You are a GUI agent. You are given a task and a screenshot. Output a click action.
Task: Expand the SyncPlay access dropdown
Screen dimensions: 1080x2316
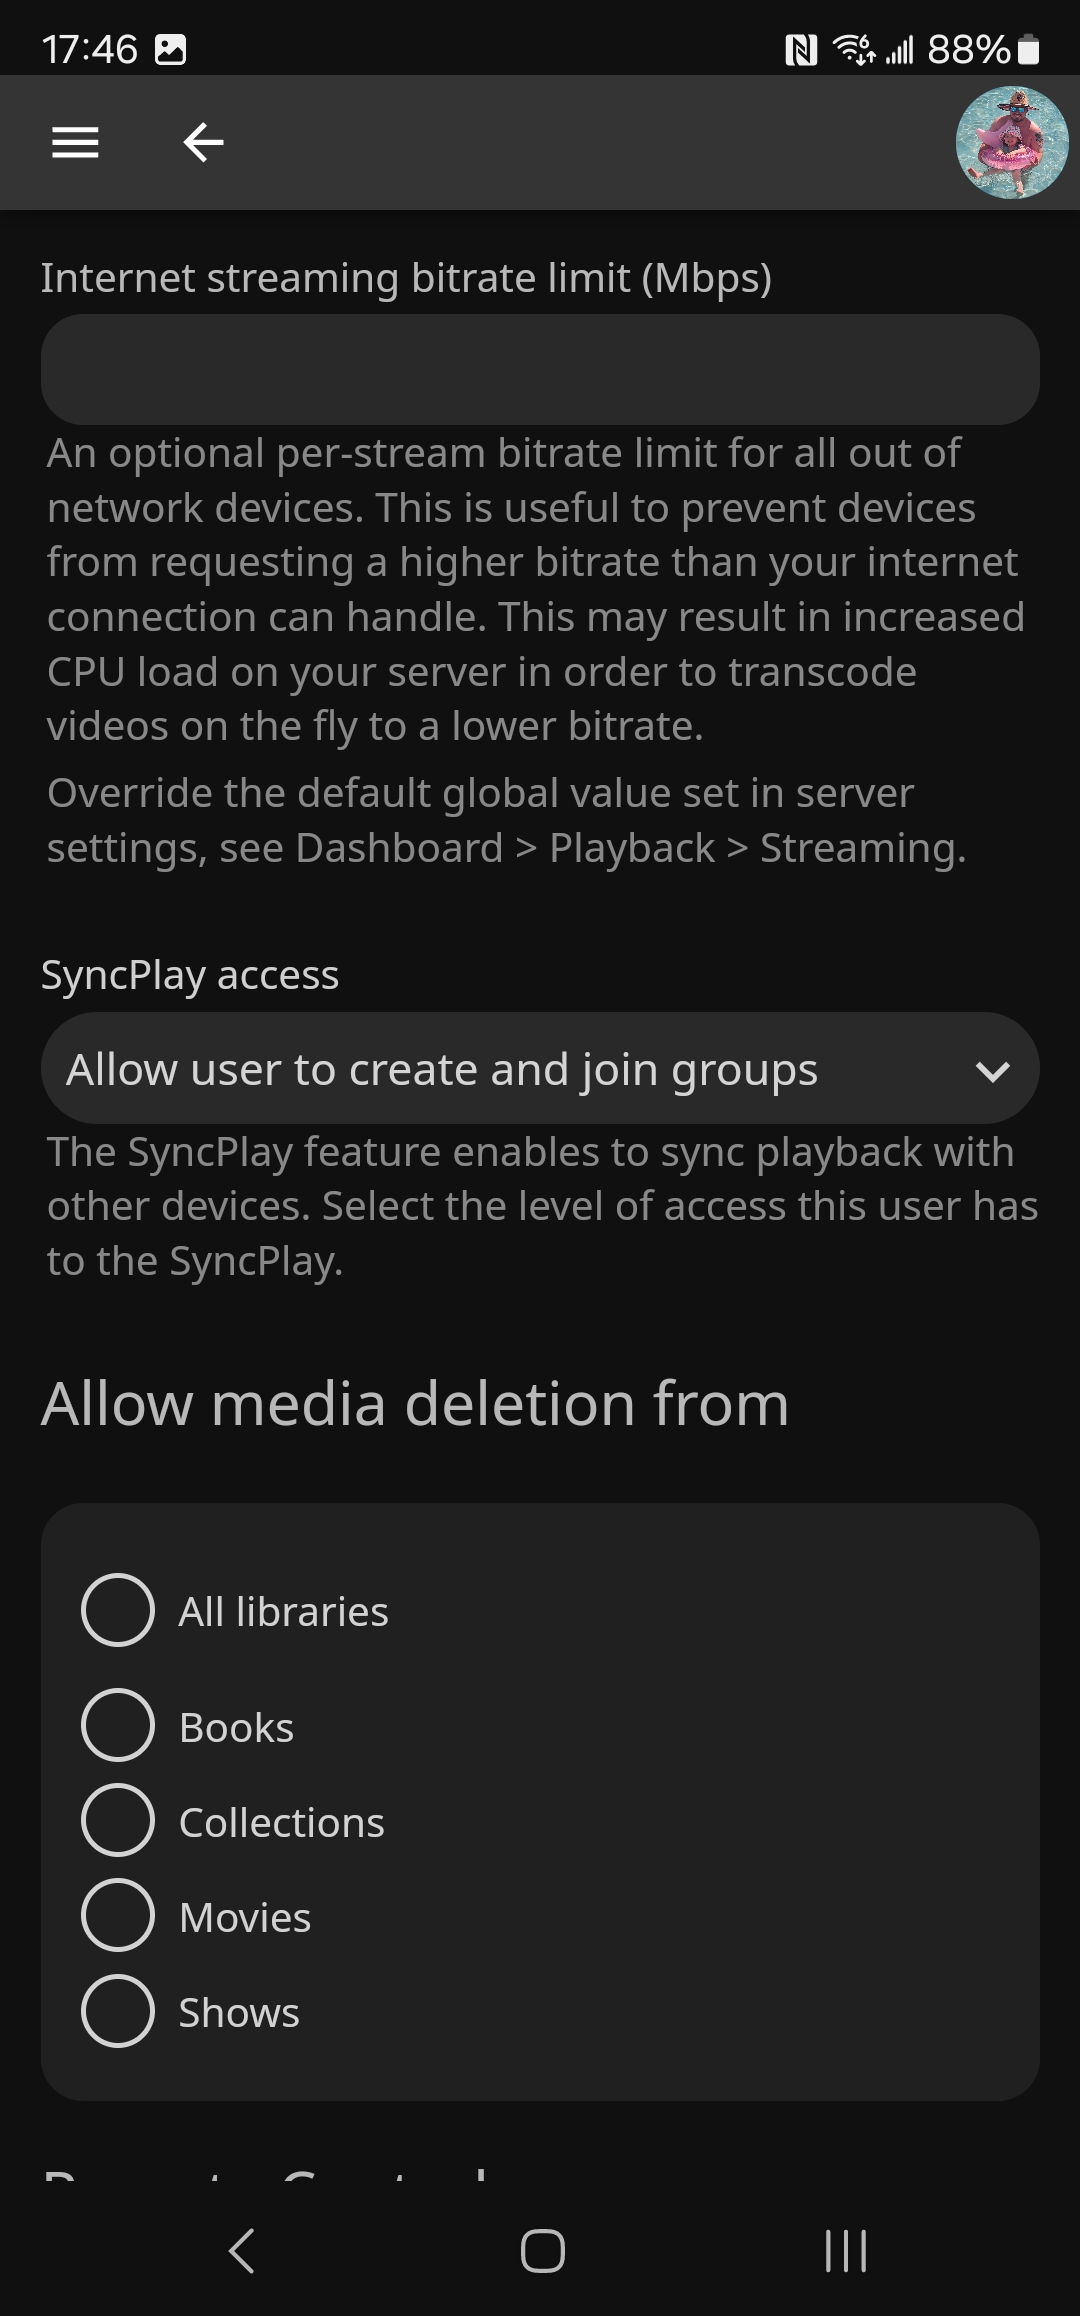pyautogui.click(x=540, y=1068)
